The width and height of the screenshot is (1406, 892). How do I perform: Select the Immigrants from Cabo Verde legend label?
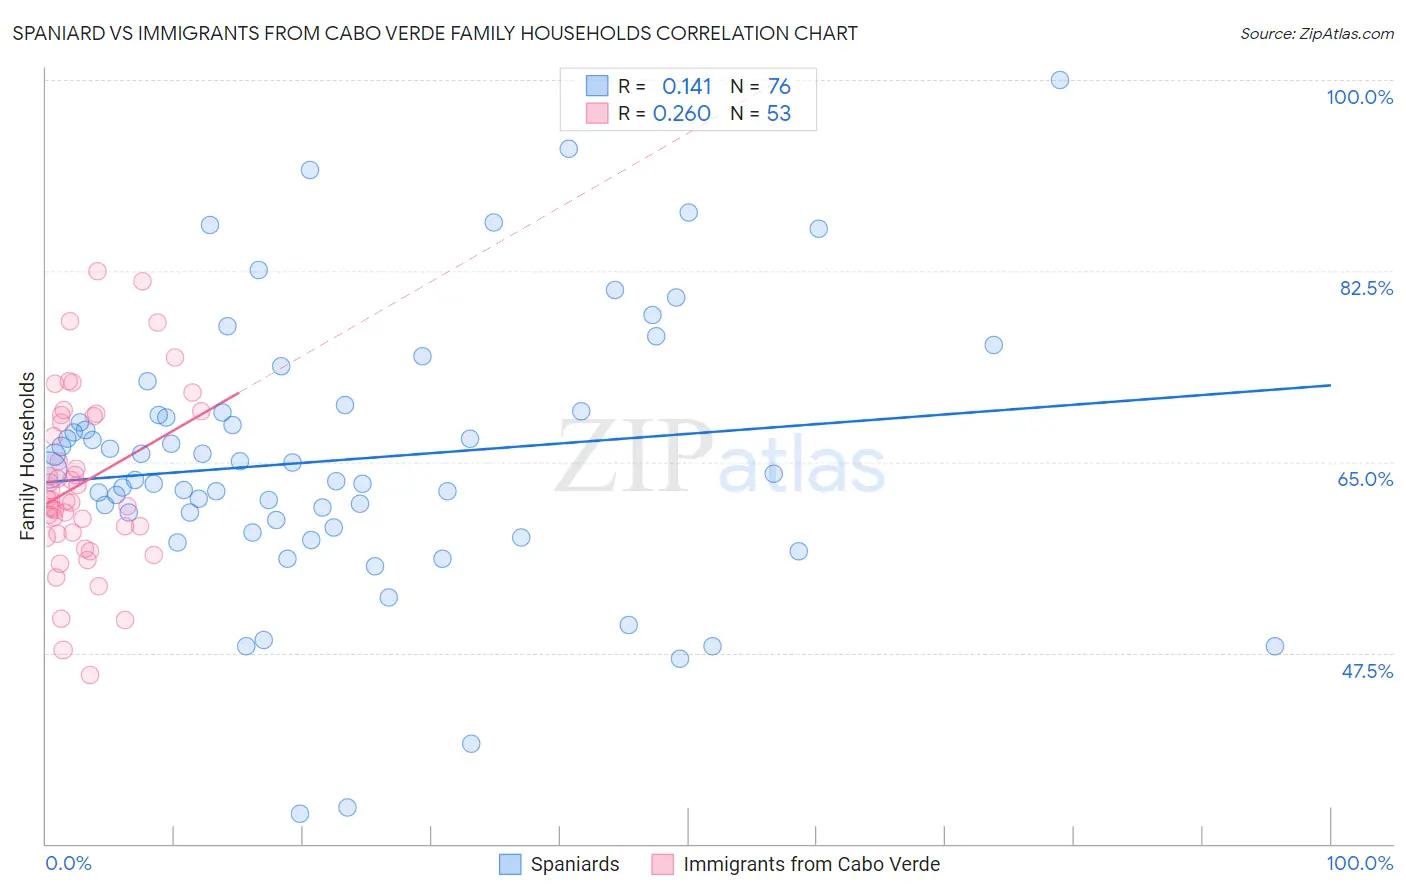coord(811,864)
